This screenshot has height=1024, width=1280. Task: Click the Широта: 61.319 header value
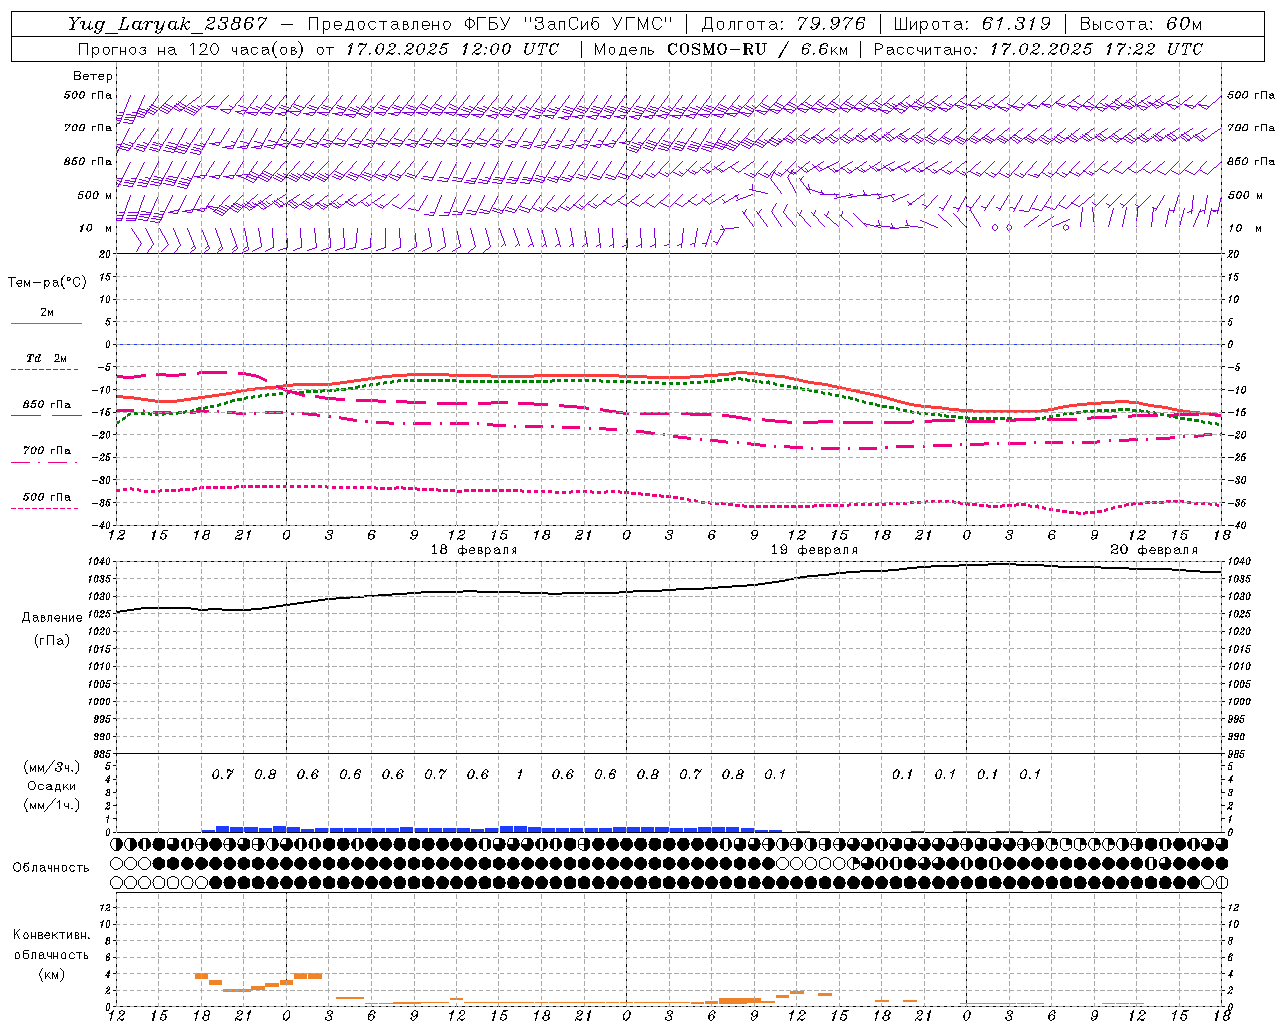(972, 24)
